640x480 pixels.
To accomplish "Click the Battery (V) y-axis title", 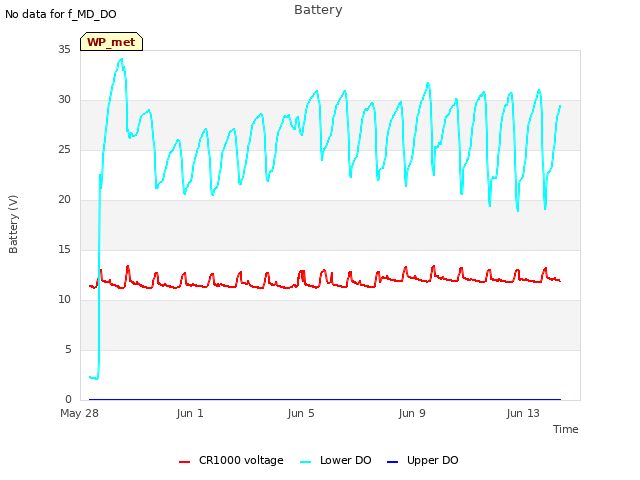I will (13, 224).
